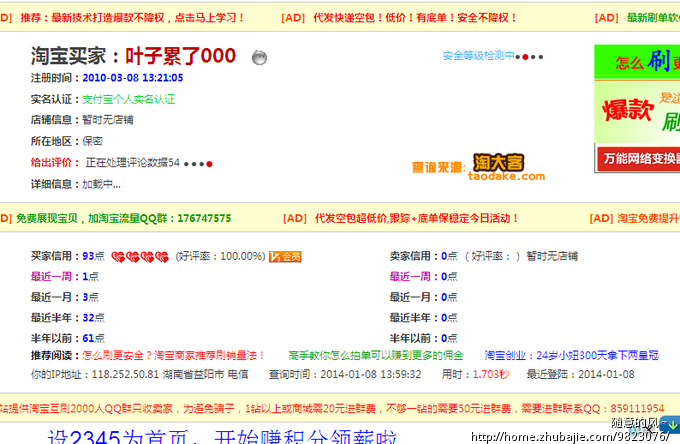This screenshot has width=680, height=444.
Task: Click the round gray icon beside the buyer name
Action: tap(259, 57)
